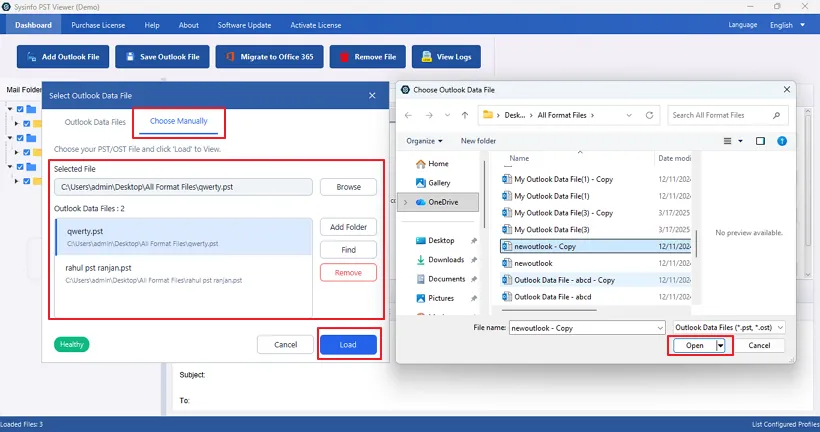Open the English language dropdown
Screen dimensions: 820x432
pyautogui.click(x=787, y=25)
